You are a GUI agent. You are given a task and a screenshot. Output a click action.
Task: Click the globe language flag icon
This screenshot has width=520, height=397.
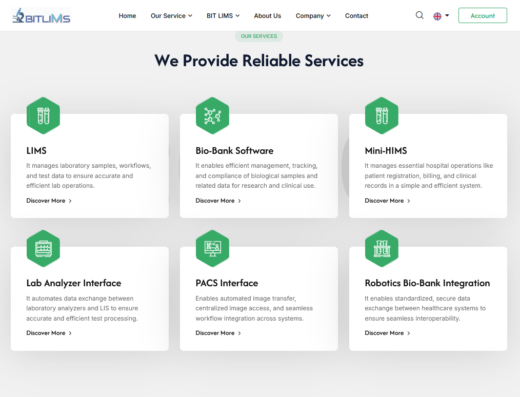pos(437,16)
